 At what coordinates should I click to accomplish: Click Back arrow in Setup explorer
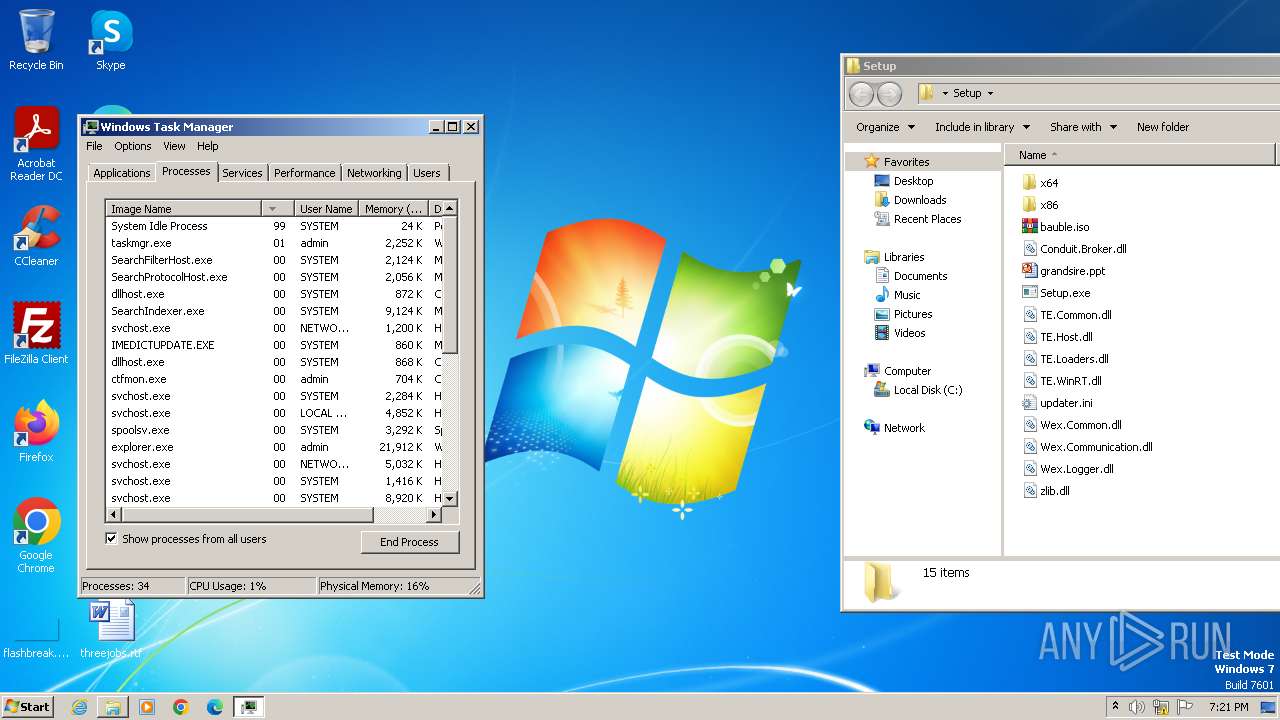click(861, 94)
